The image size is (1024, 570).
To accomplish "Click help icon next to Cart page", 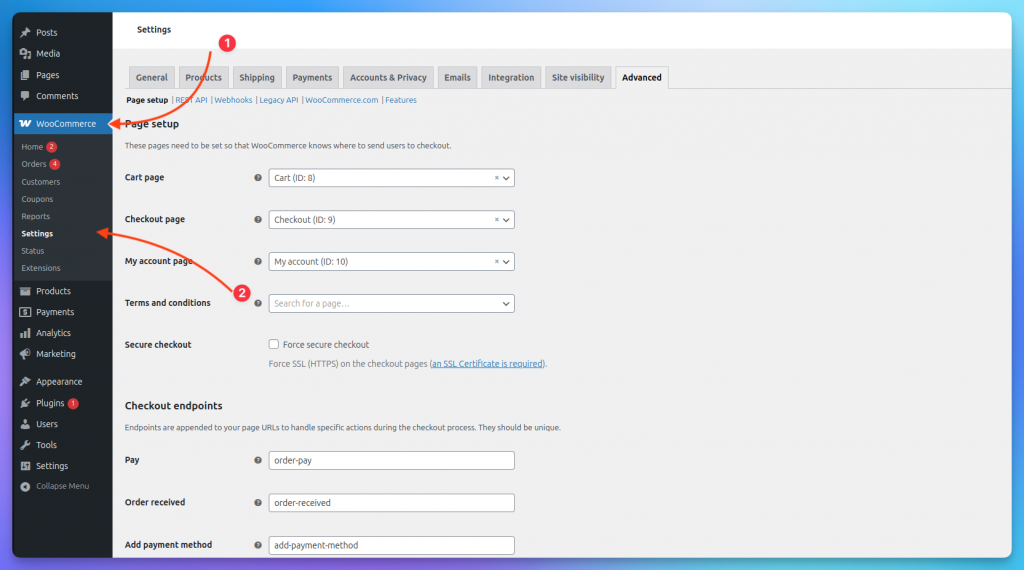I will click(258, 178).
